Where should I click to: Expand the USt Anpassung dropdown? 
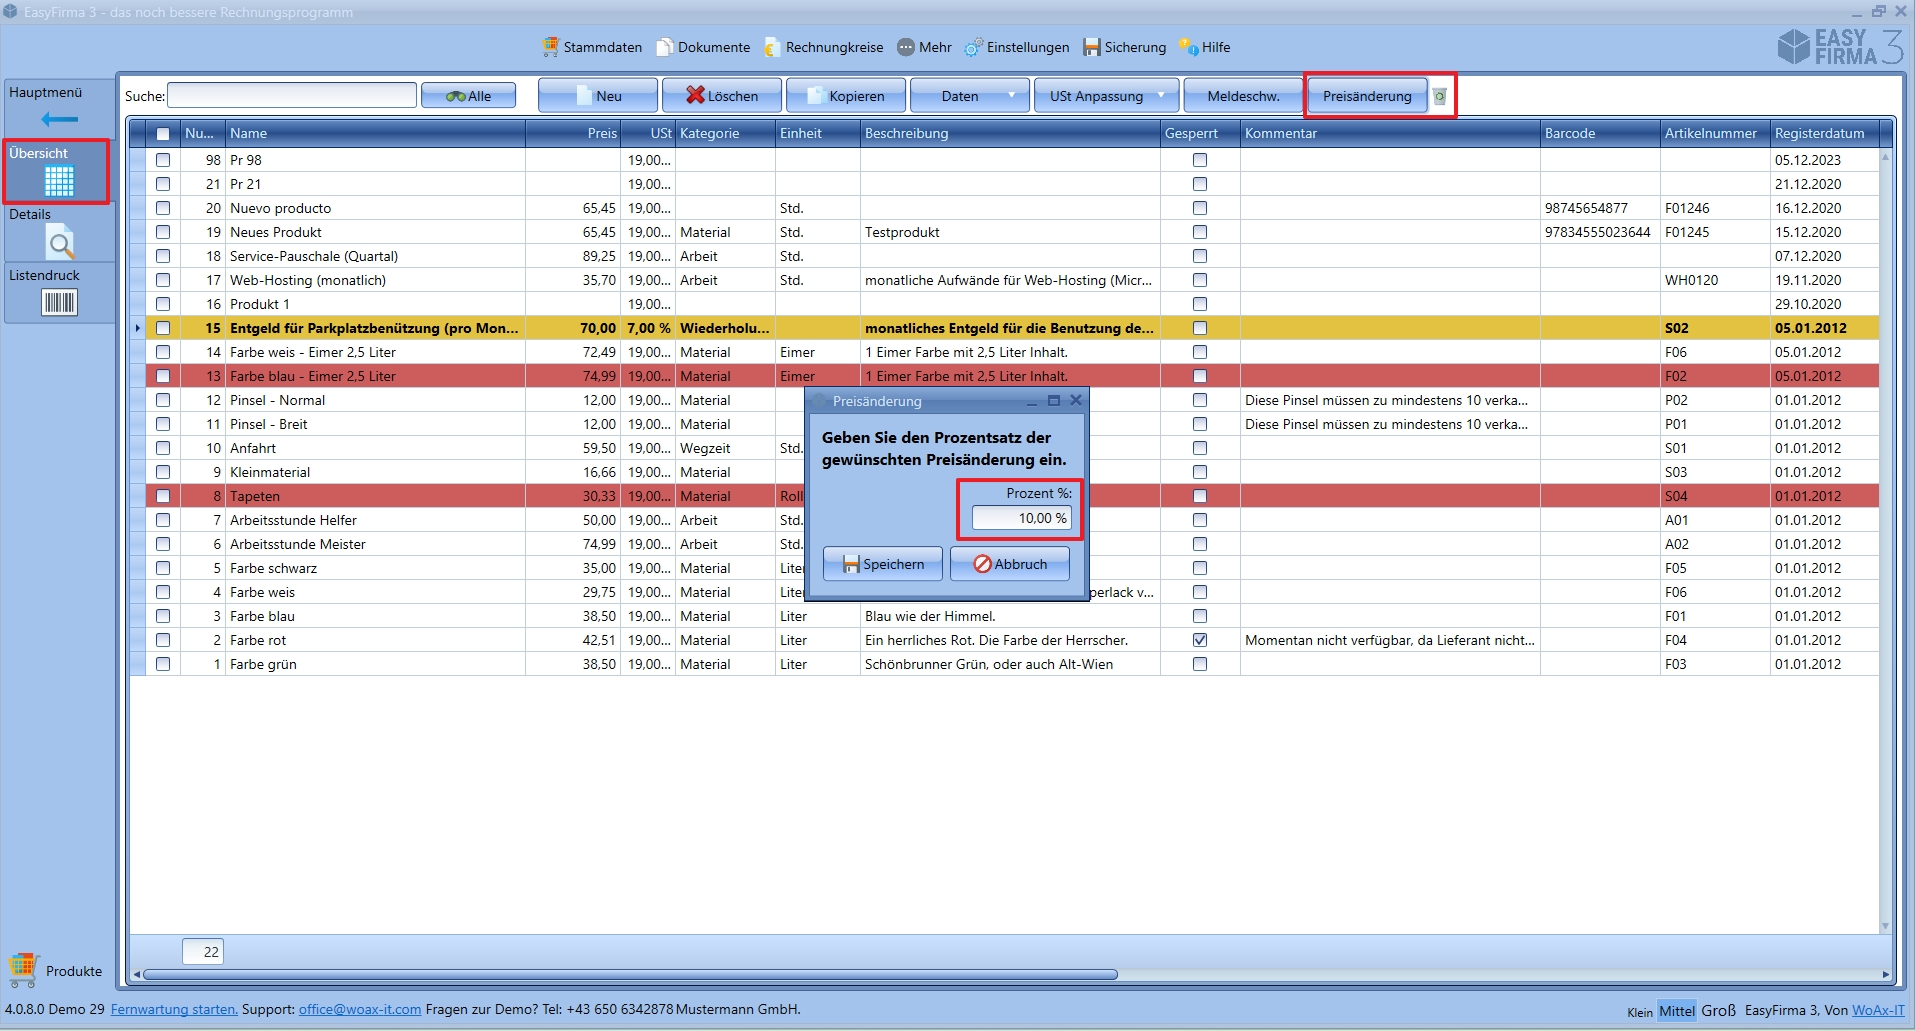pyautogui.click(x=1161, y=96)
